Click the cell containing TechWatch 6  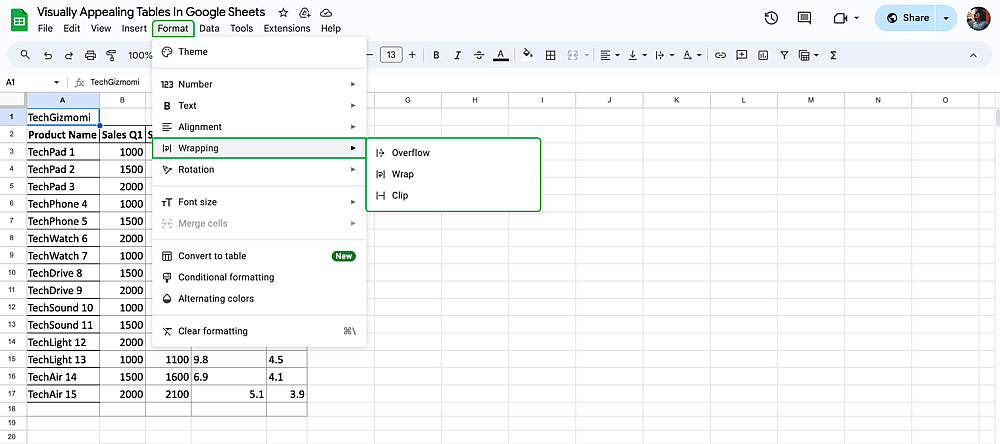[x=63, y=239]
